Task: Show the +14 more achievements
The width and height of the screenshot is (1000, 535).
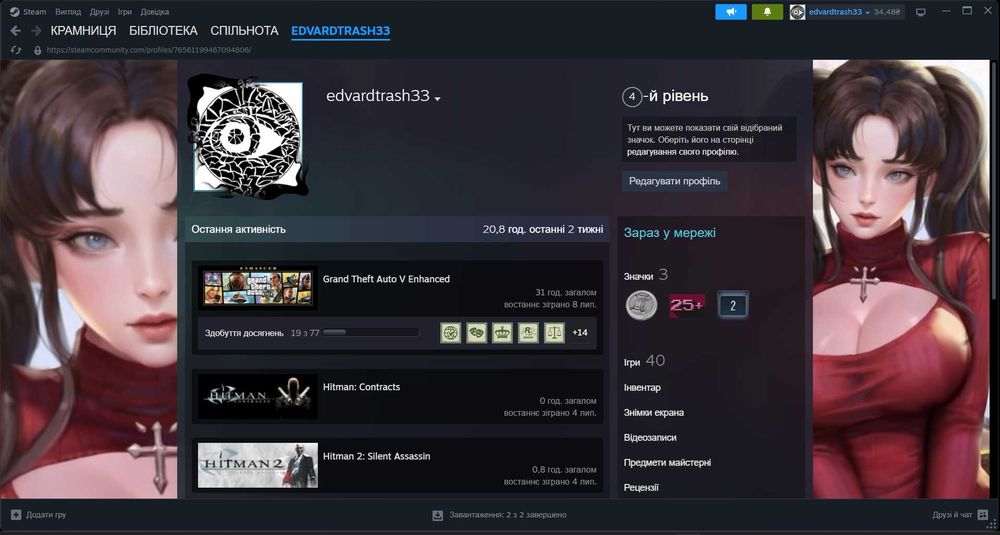Action: [x=580, y=332]
